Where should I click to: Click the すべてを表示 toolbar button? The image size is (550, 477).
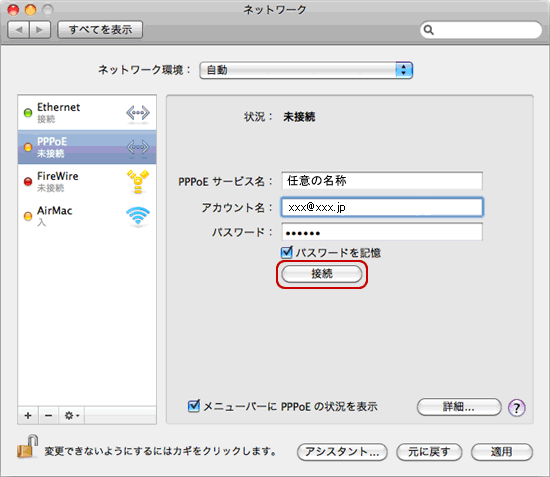[x=100, y=29]
